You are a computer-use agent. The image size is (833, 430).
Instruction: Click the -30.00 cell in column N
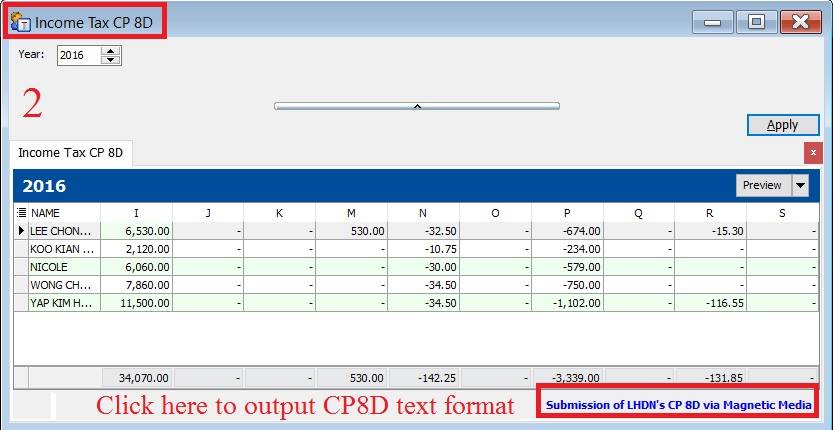[423, 267]
